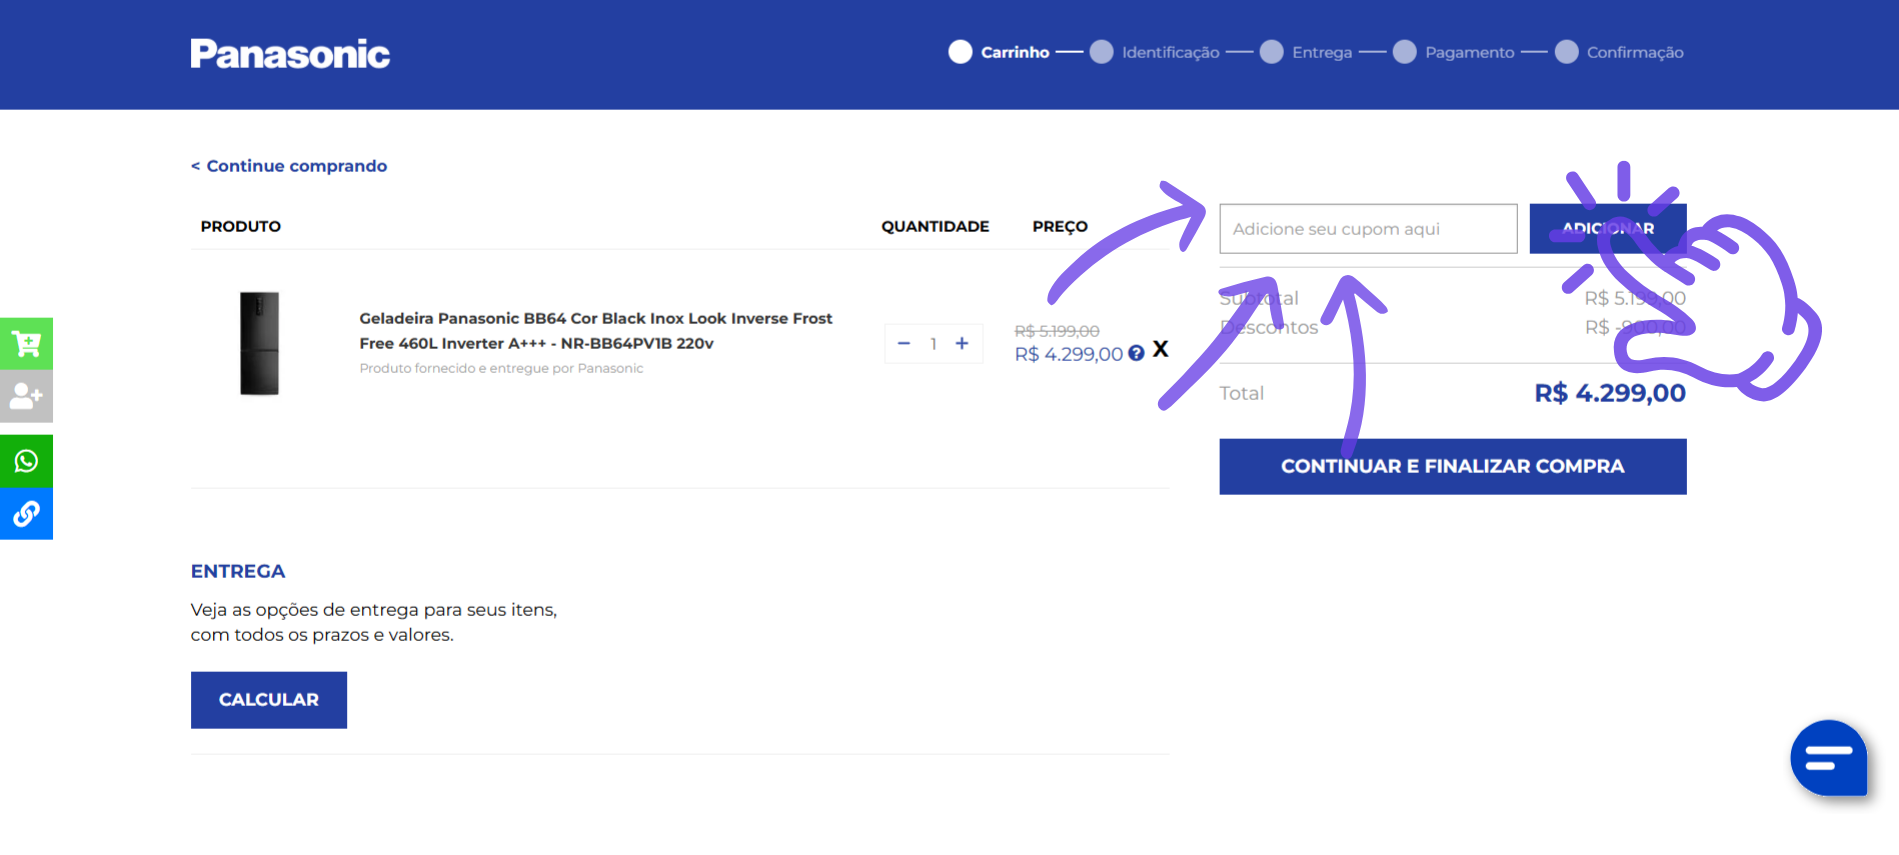
Task: Open the chat bubble widget
Action: [x=1829, y=758]
